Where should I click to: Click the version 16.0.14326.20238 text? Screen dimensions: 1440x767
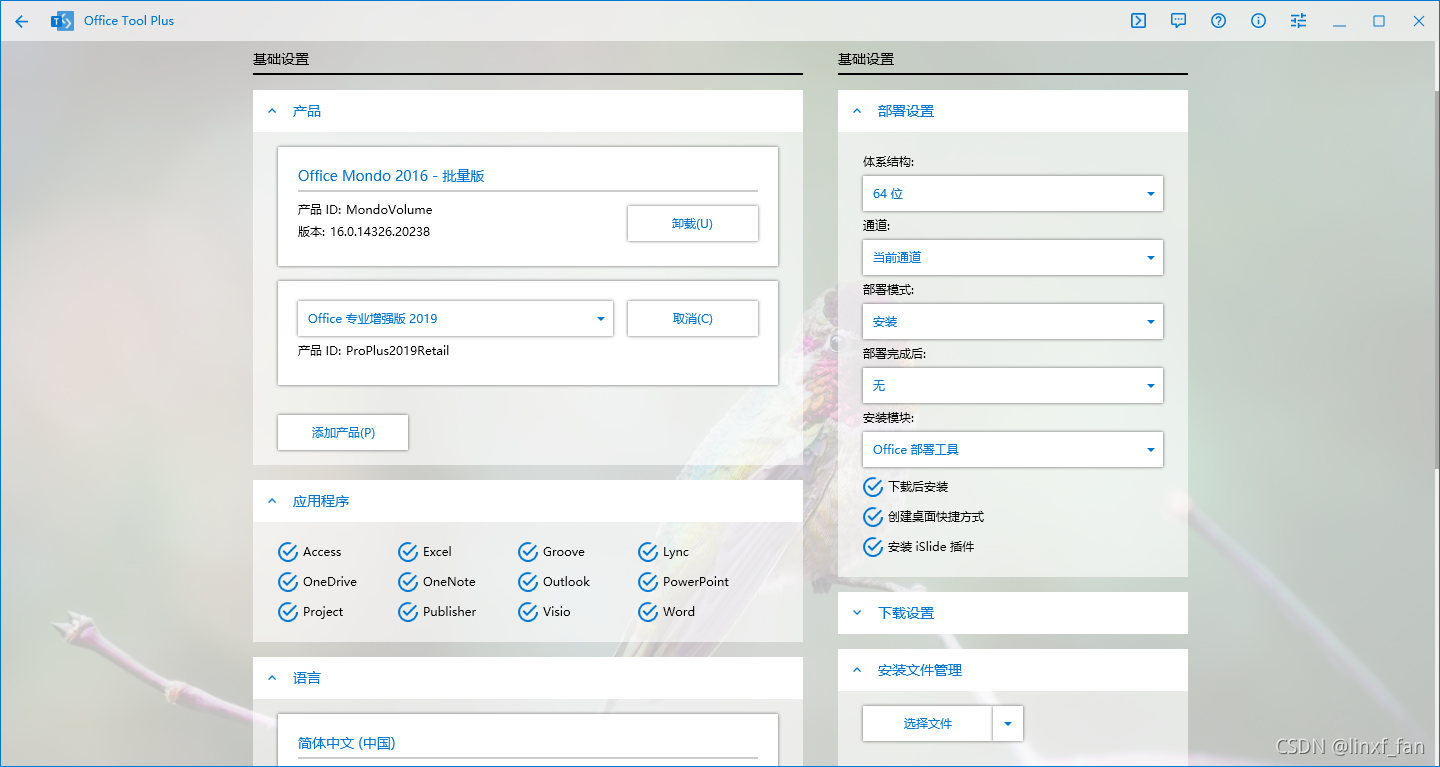[364, 232]
